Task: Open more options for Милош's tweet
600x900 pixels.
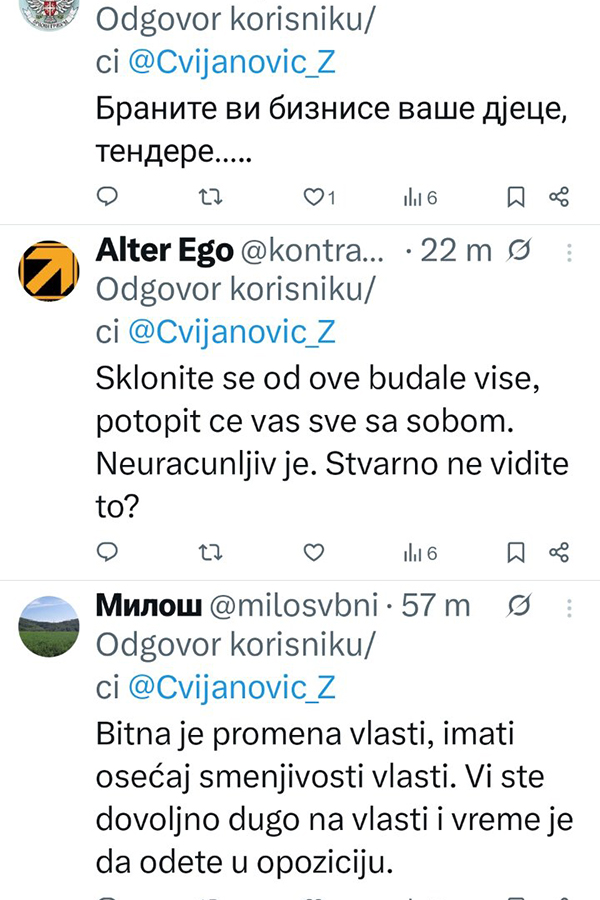Action: point(571,605)
